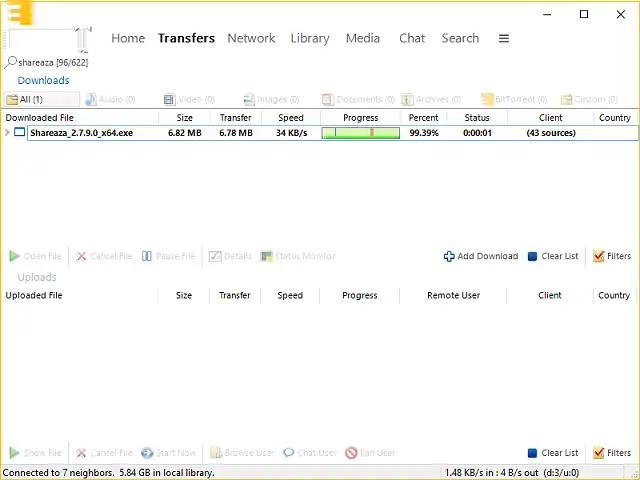Click the shareaza search magnifier icon
The image size is (640, 480).
[x=11, y=62]
